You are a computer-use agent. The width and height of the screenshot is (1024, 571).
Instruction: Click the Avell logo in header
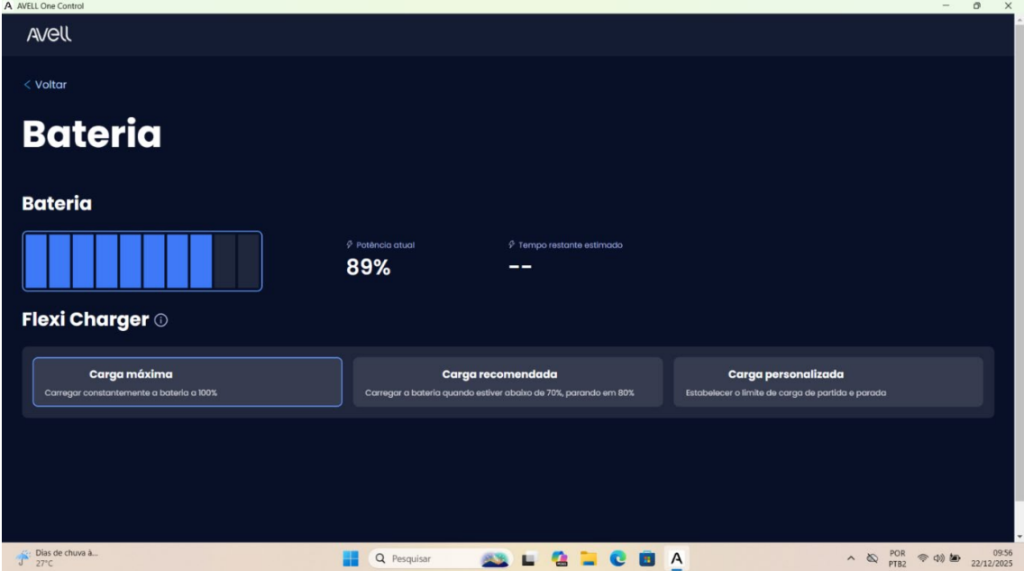click(49, 34)
